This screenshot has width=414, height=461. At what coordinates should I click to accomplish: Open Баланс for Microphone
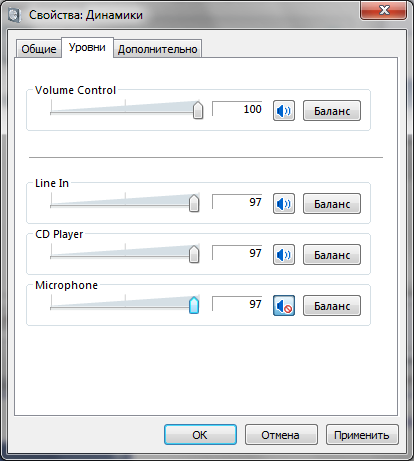332,306
